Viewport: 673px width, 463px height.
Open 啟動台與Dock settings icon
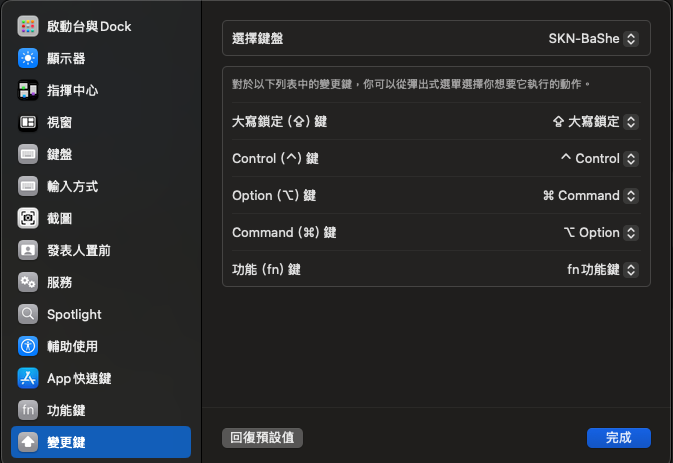[28, 26]
